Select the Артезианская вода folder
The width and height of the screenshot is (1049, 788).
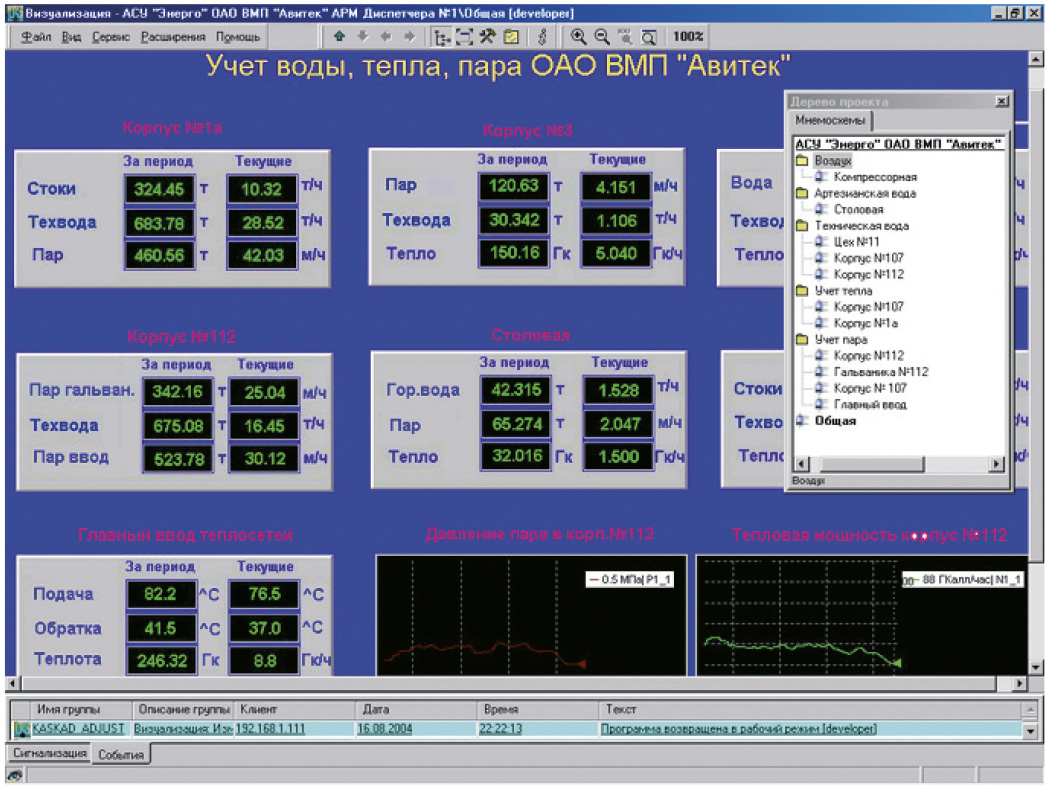click(864, 193)
